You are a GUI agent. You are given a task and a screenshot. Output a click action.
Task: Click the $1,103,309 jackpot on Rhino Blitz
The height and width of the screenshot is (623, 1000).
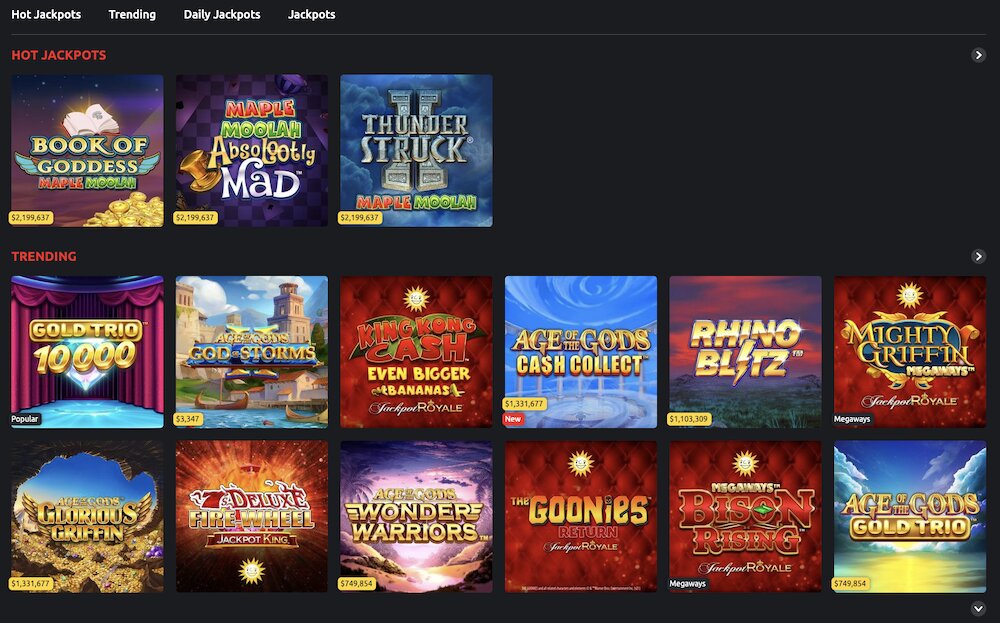click(x=689, y=419)
